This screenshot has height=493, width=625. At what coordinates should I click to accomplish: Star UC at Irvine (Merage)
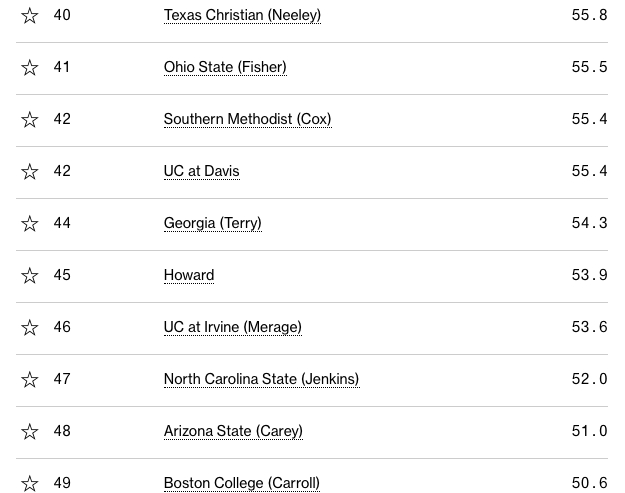(30, 328)
